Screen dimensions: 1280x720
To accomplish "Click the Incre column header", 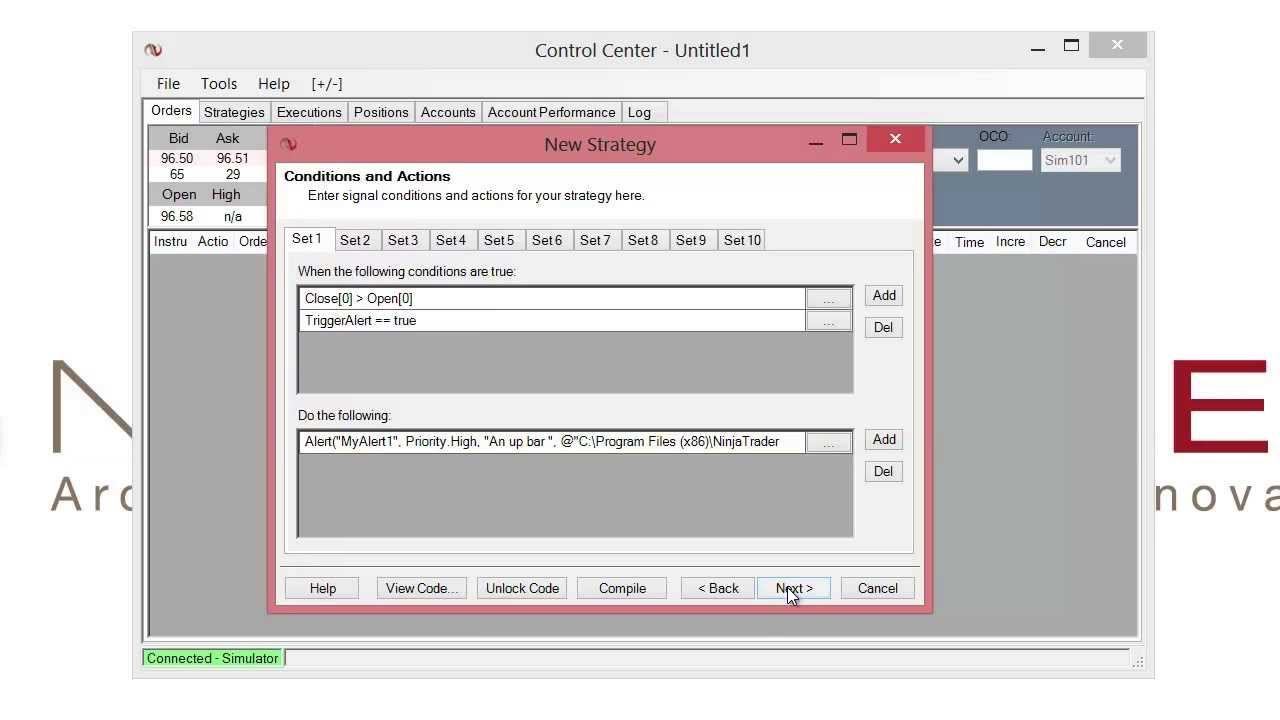I will click(x=1010, y=242).
